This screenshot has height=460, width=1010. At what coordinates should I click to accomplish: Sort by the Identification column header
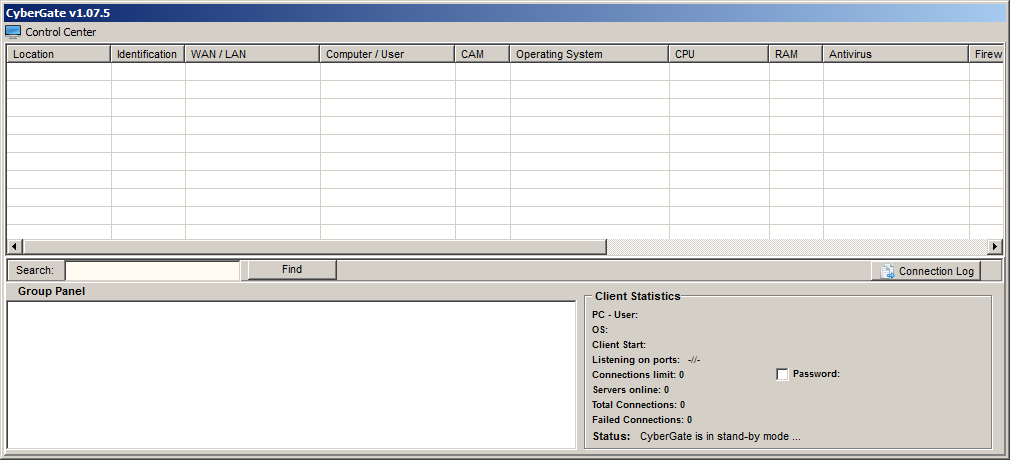click(147, 54)
